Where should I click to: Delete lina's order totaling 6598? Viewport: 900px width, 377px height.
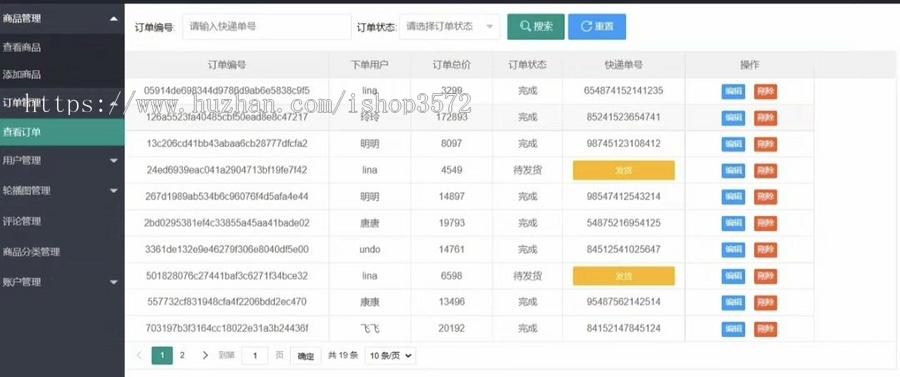(765, 276)
